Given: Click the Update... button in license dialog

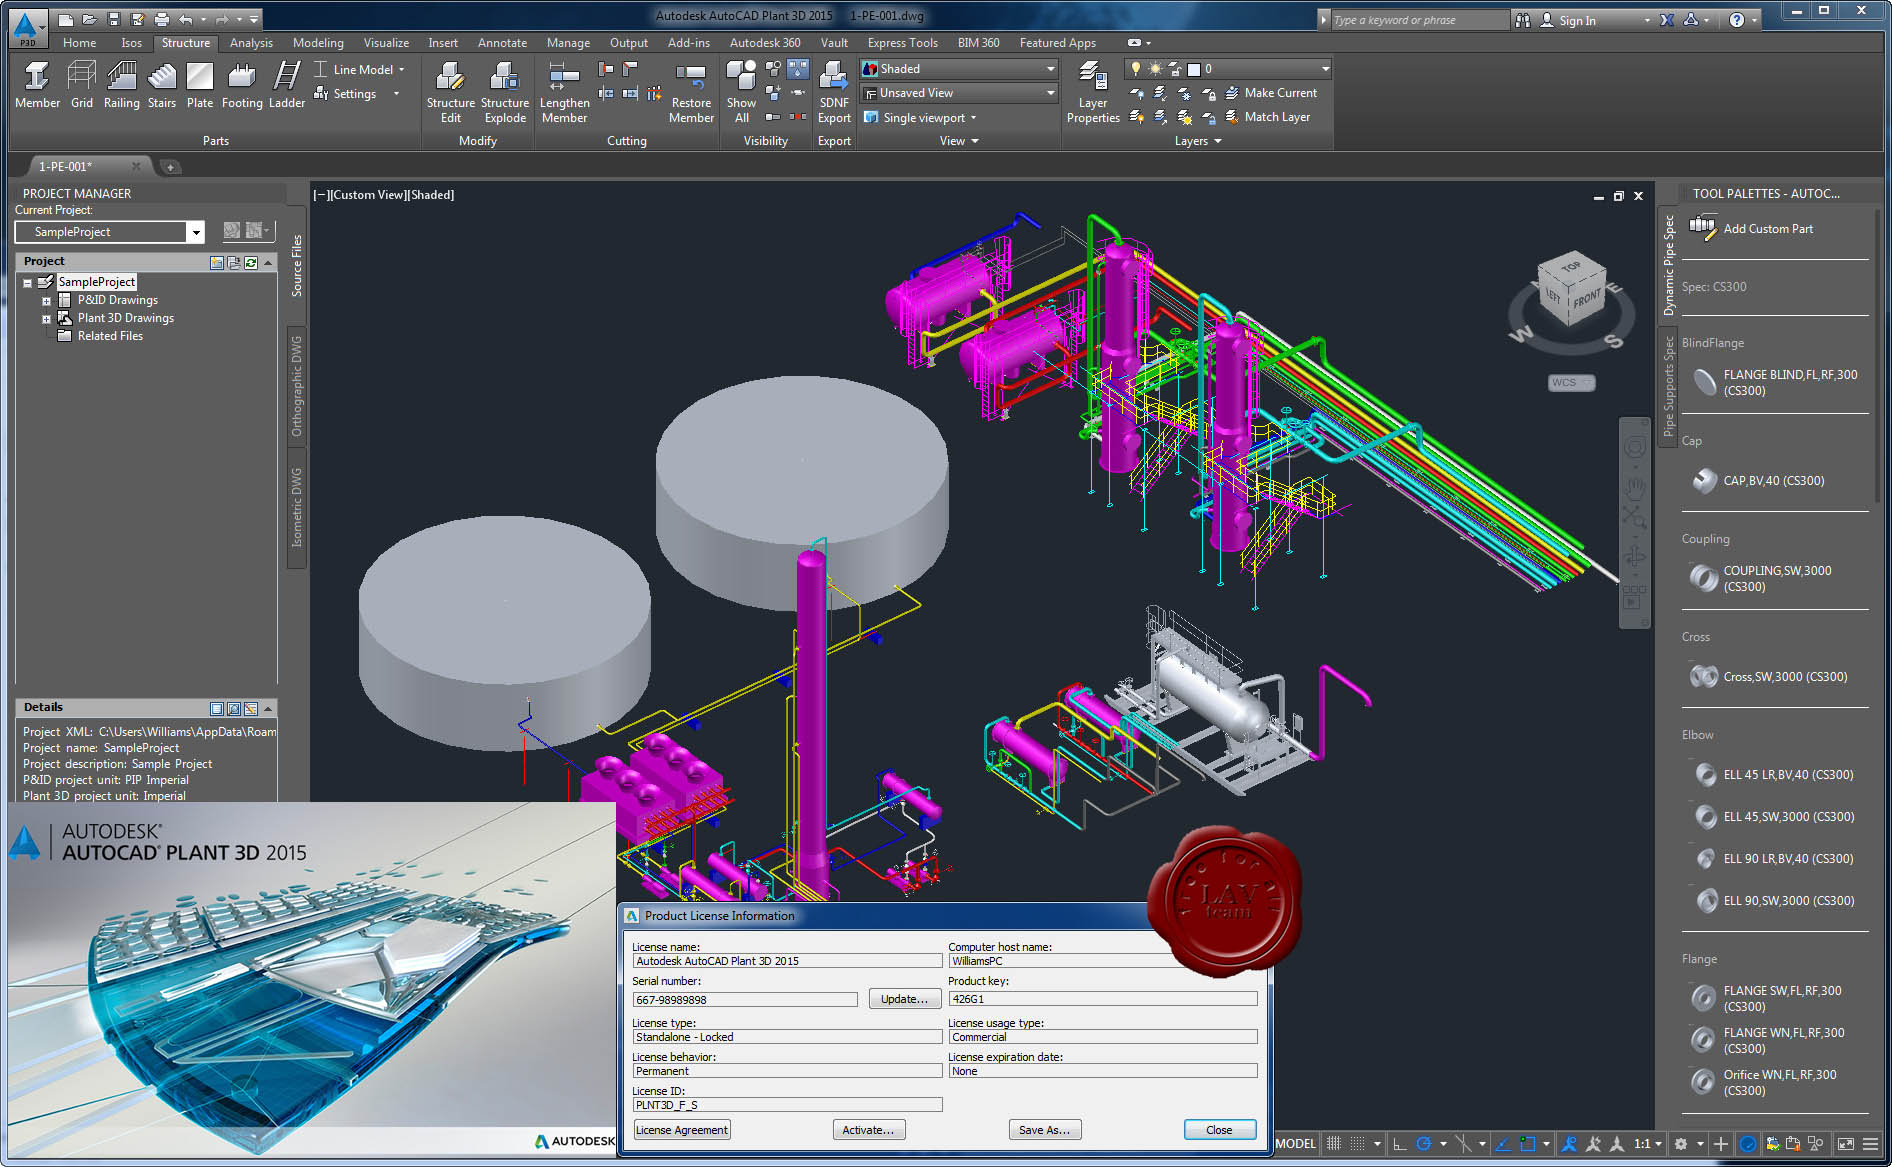Looking at the screenshot, I should coord(904,999).
